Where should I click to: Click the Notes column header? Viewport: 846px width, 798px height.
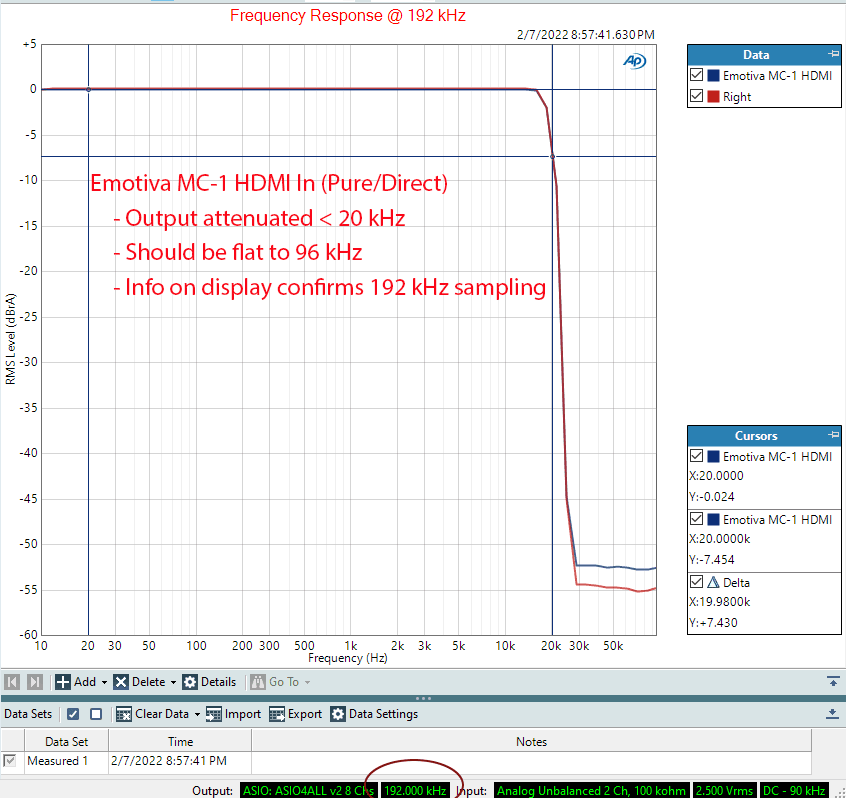click(x=531, y=741)
